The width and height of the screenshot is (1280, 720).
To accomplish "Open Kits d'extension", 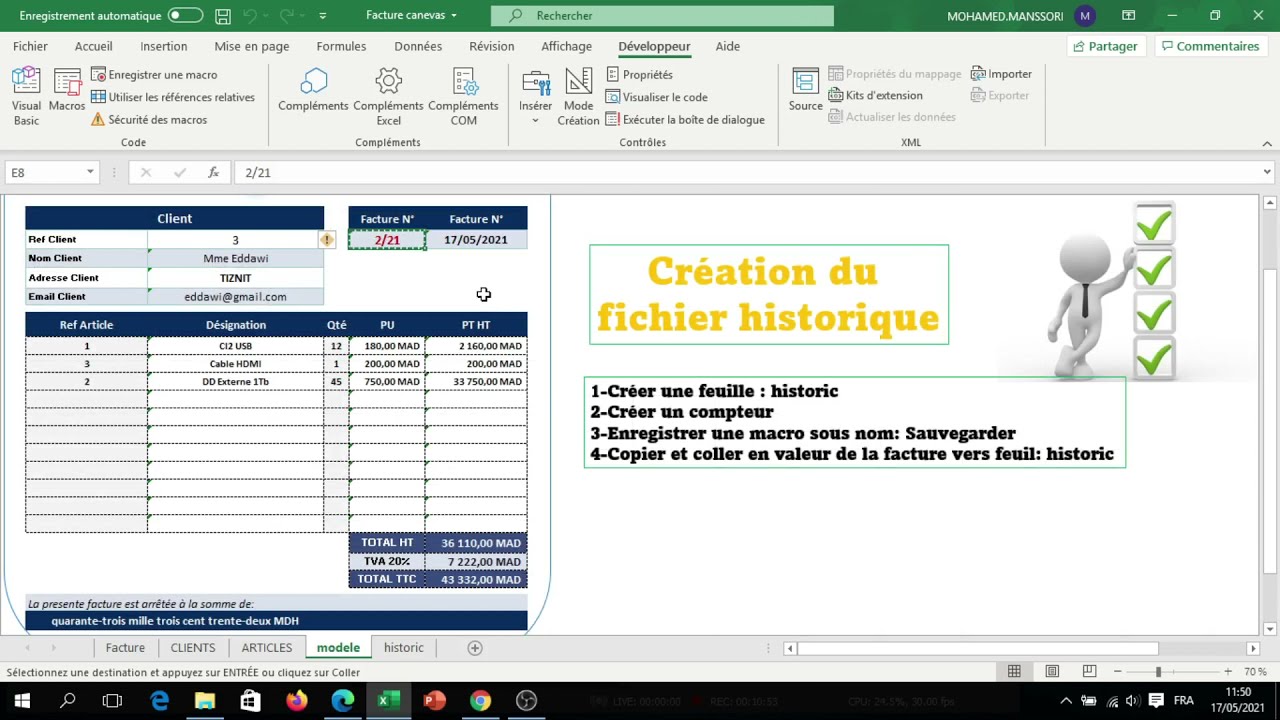I will pos(876,95).
